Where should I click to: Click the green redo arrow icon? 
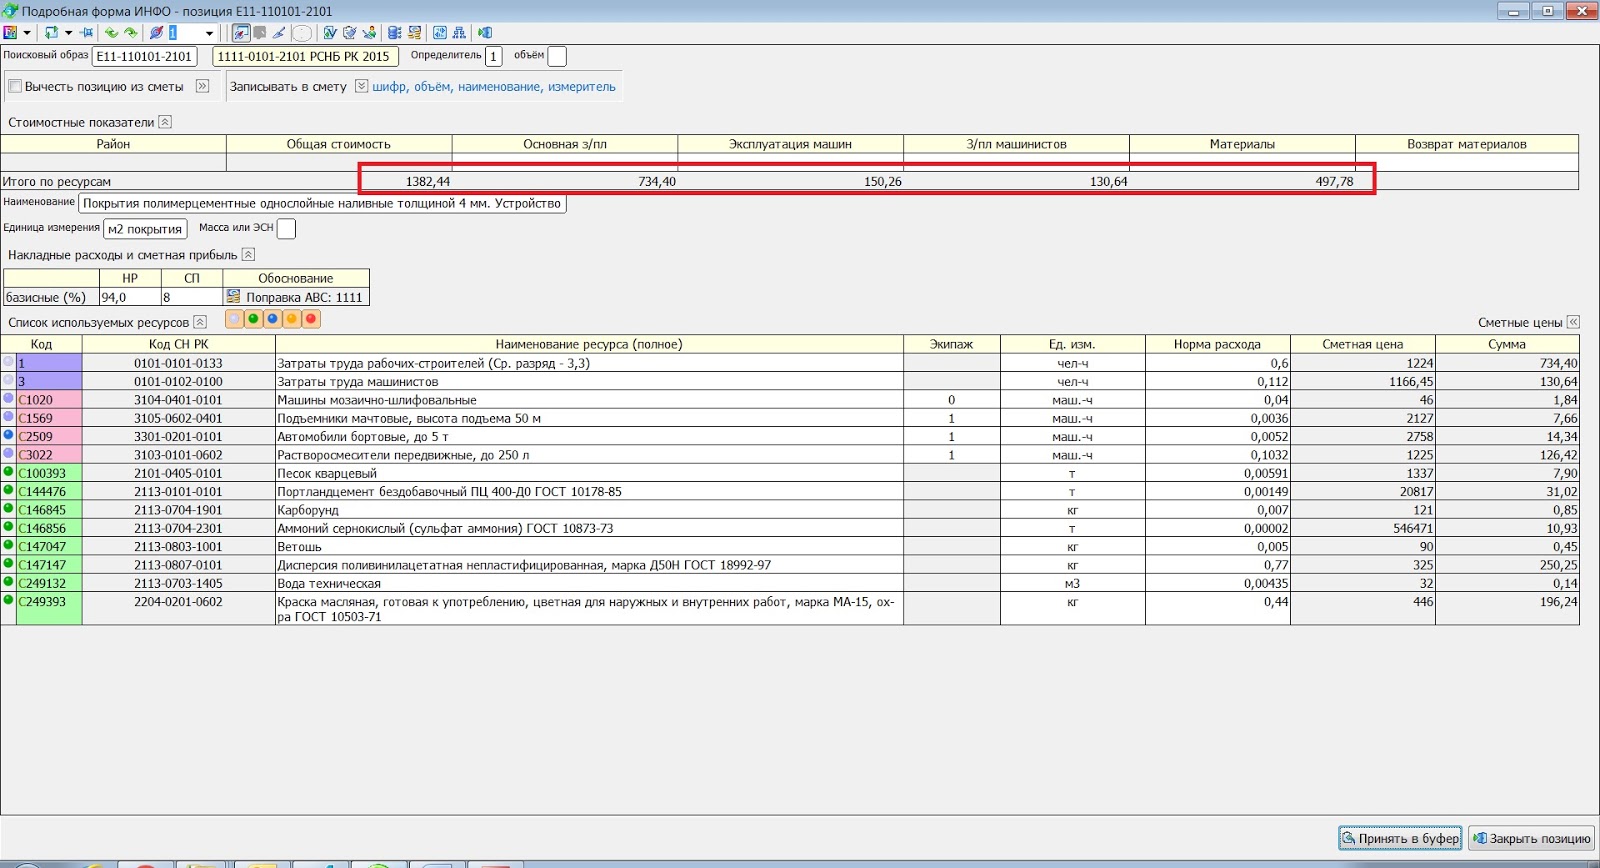click(x=130, y=33)
